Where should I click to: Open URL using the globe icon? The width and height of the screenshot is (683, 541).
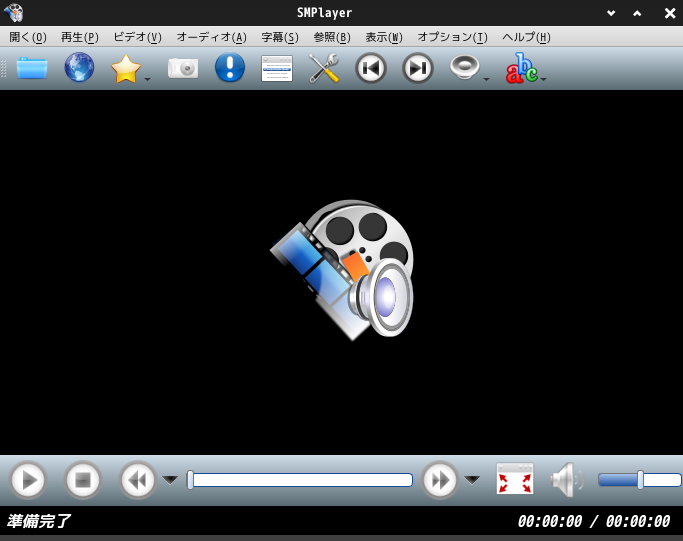[x=79, y=68]
